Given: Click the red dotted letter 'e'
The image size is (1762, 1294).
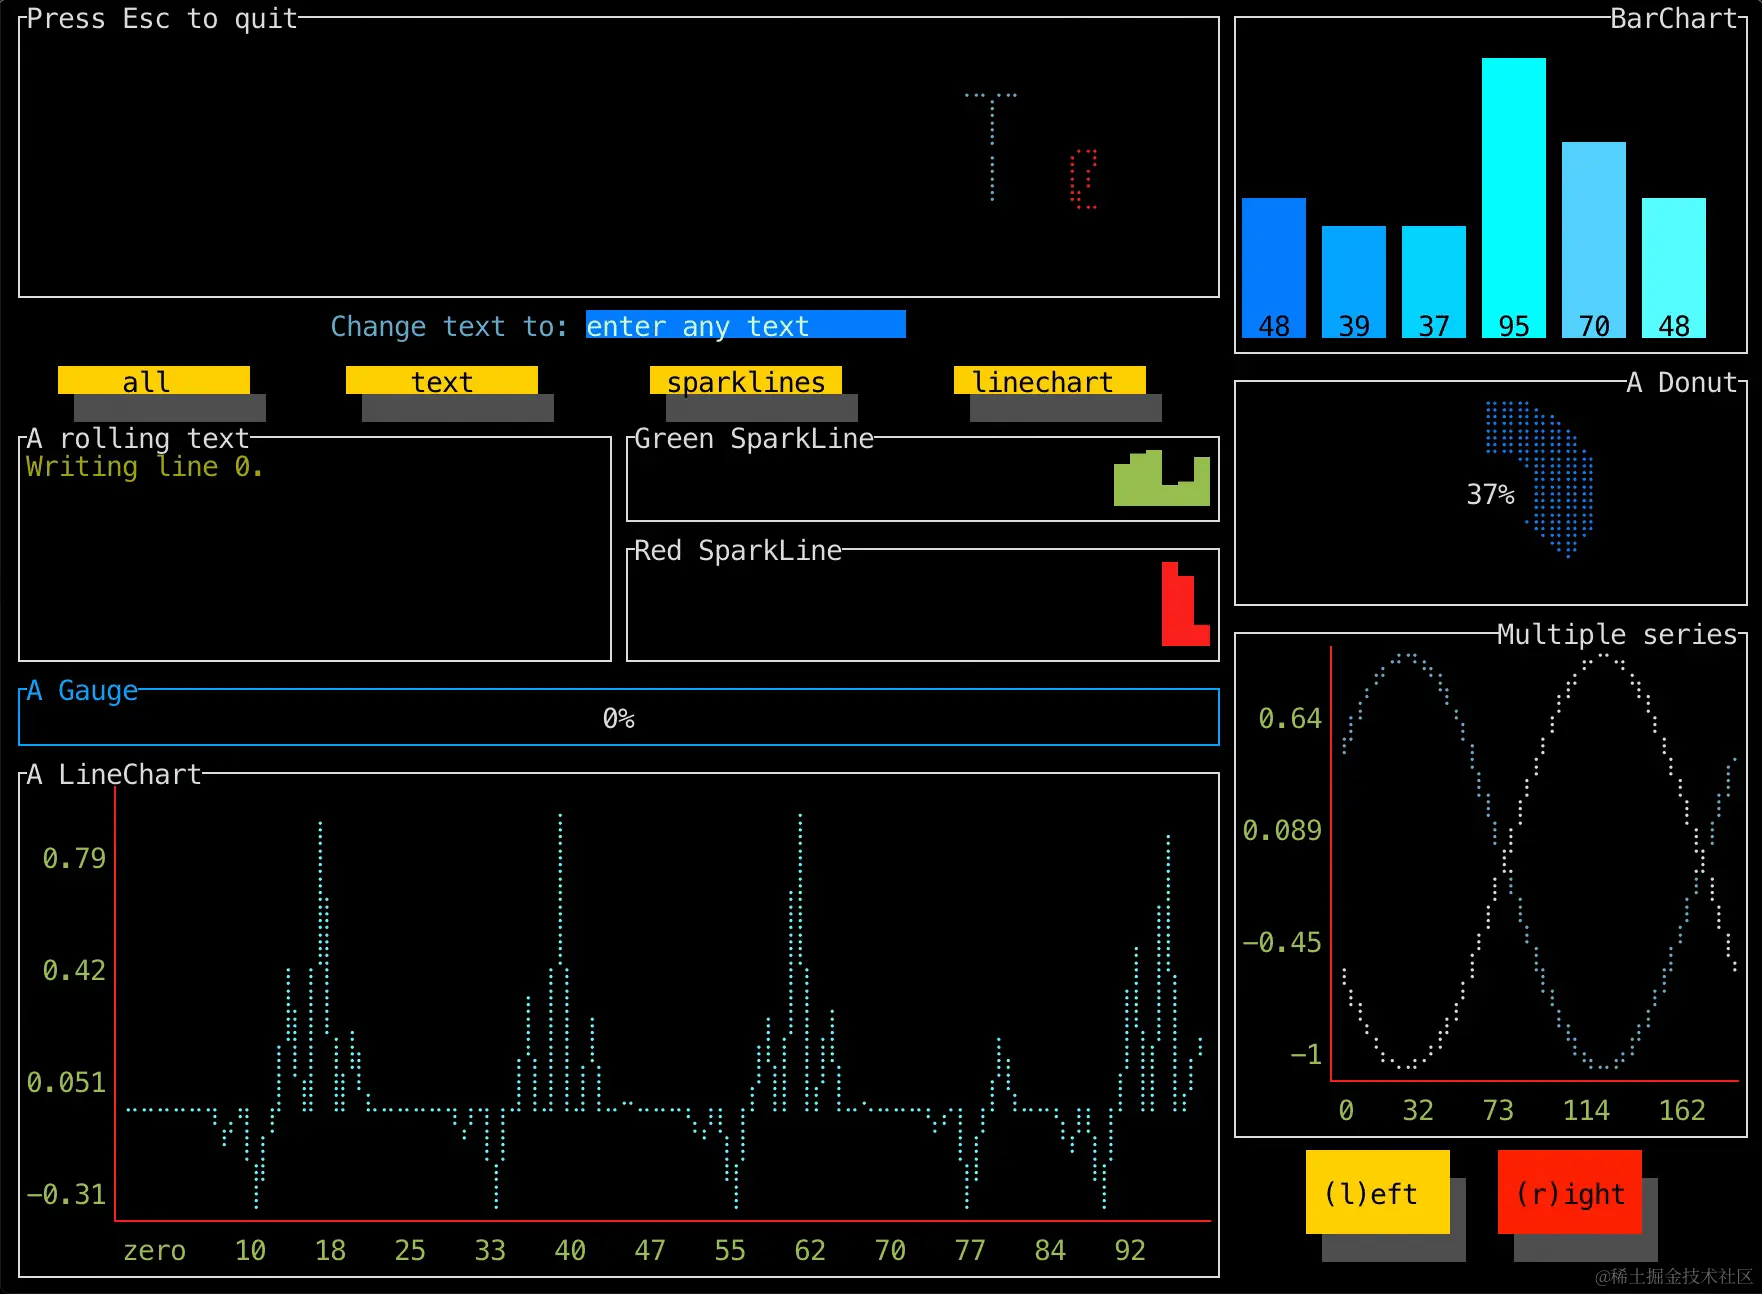Looking at the screenshot, I should pyautogui.click(x=1083, y=179).
